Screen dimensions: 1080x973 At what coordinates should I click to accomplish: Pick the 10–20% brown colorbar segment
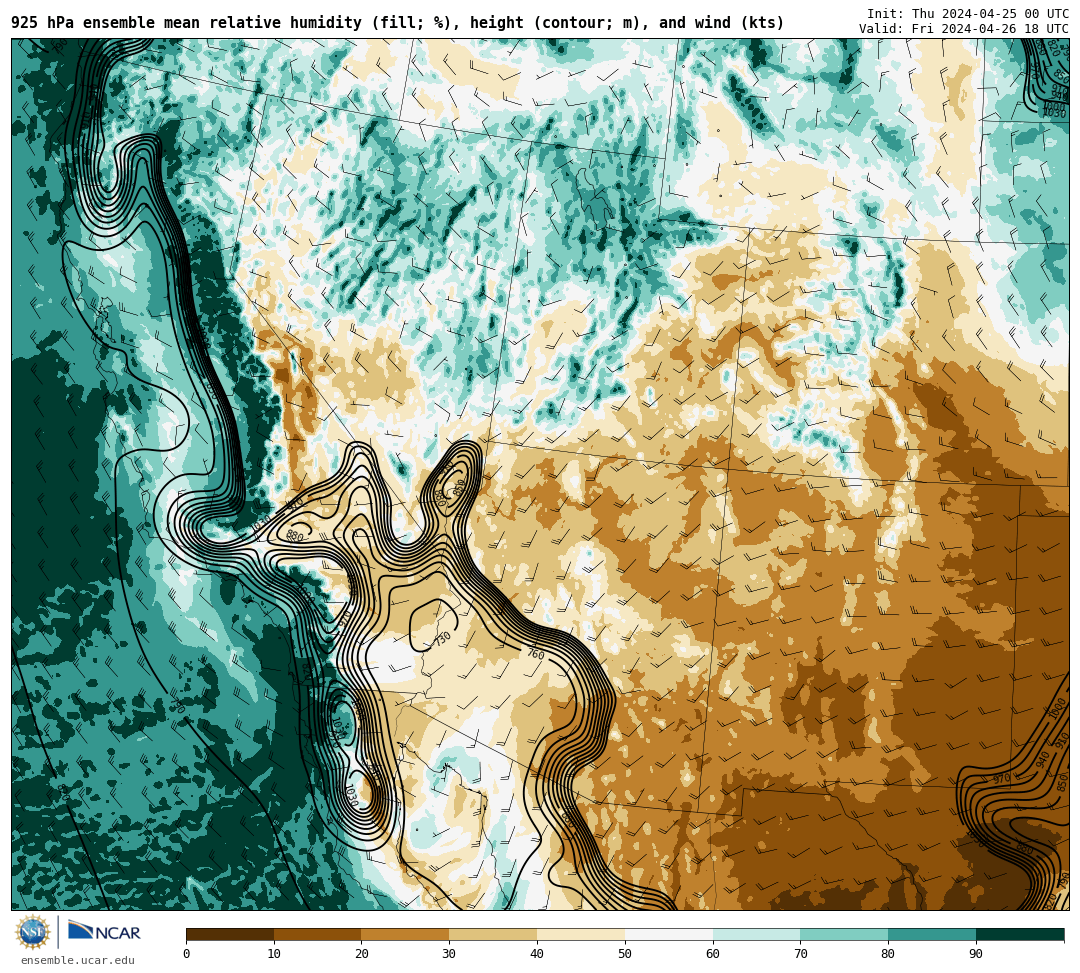pyautogui.click(x=318, y=934)
